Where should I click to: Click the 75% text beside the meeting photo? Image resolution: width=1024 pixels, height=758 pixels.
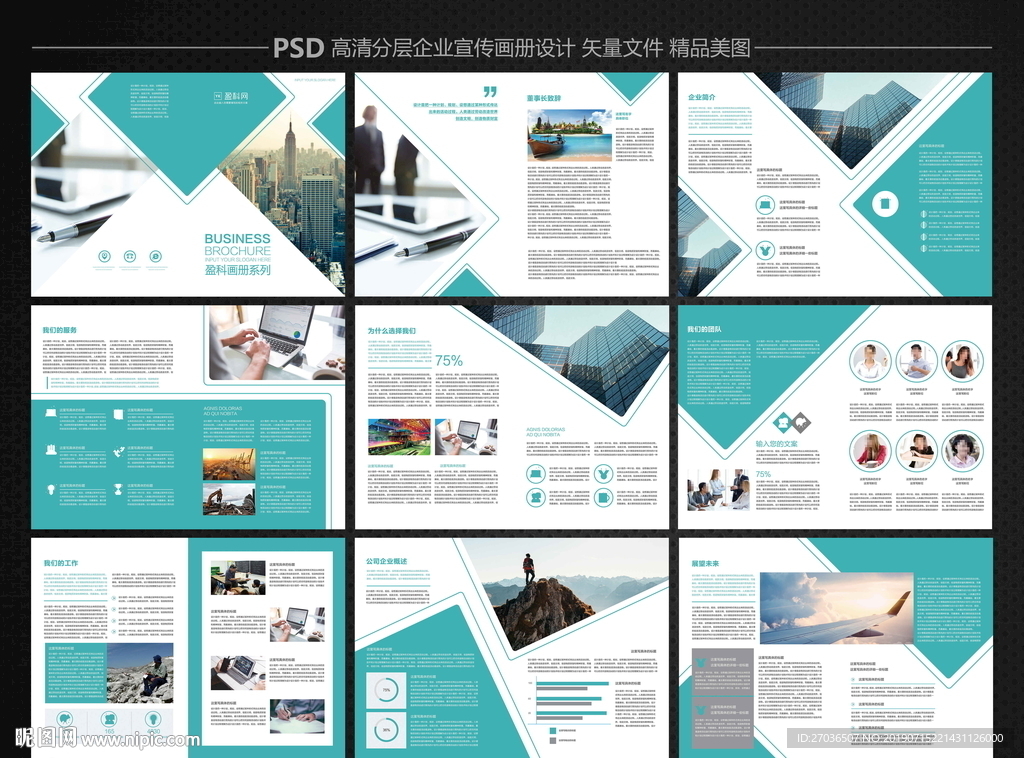click(x=763, y=474)
